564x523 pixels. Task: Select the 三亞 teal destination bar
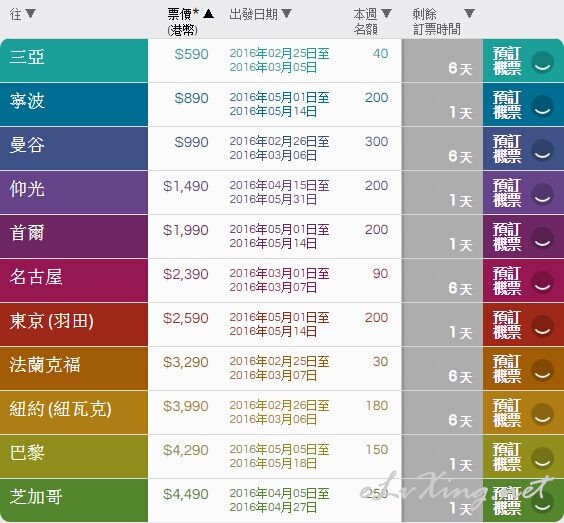pos(74,60)
